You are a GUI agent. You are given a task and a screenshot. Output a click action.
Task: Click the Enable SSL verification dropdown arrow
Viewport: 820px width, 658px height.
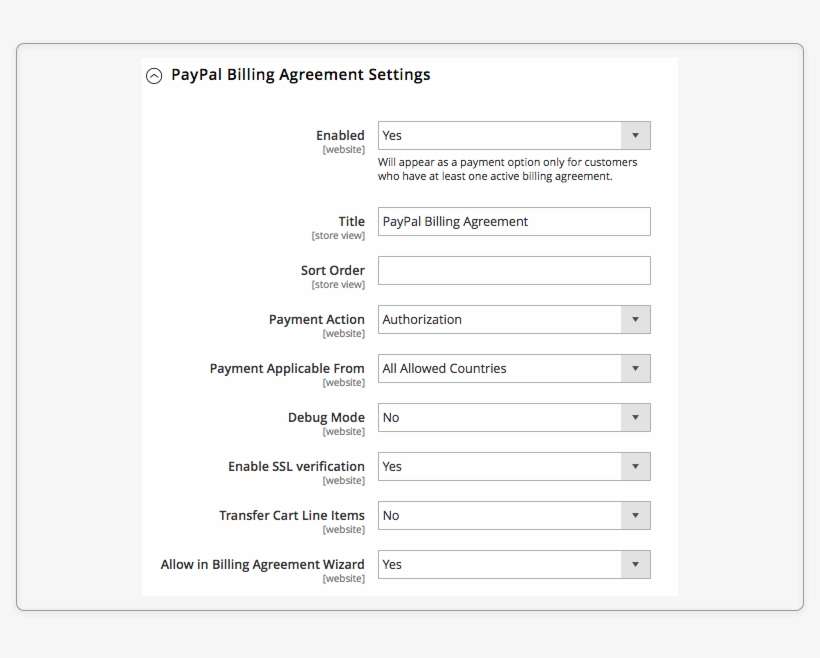click(635, 467)
